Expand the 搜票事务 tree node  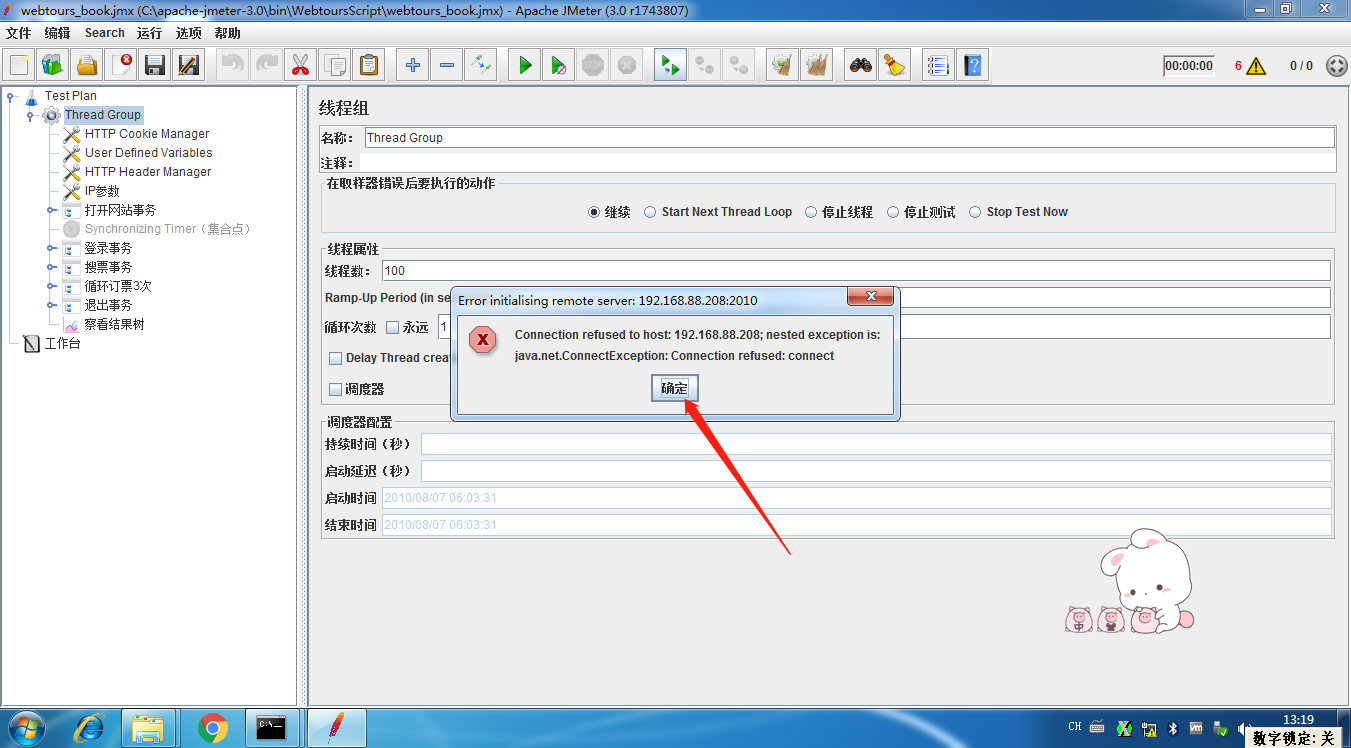[51, 267]
